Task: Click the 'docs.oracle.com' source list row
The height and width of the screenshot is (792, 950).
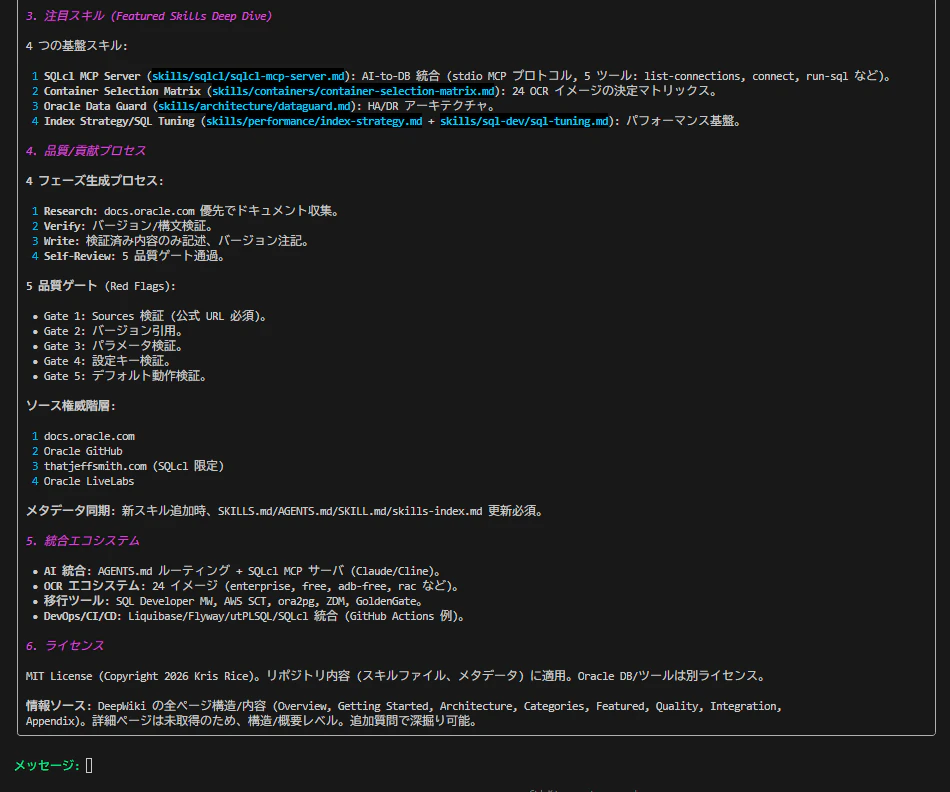Action: [84, 436]
